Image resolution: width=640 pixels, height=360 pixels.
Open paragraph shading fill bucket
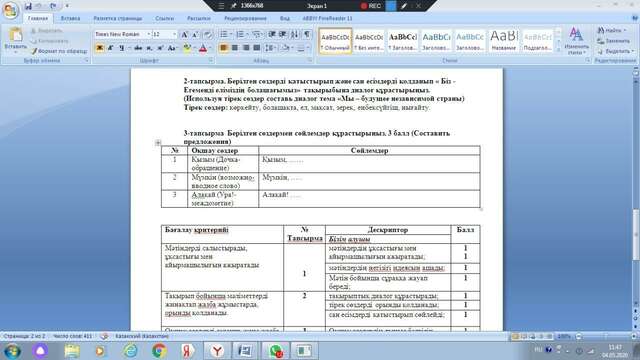click(285, 48)
